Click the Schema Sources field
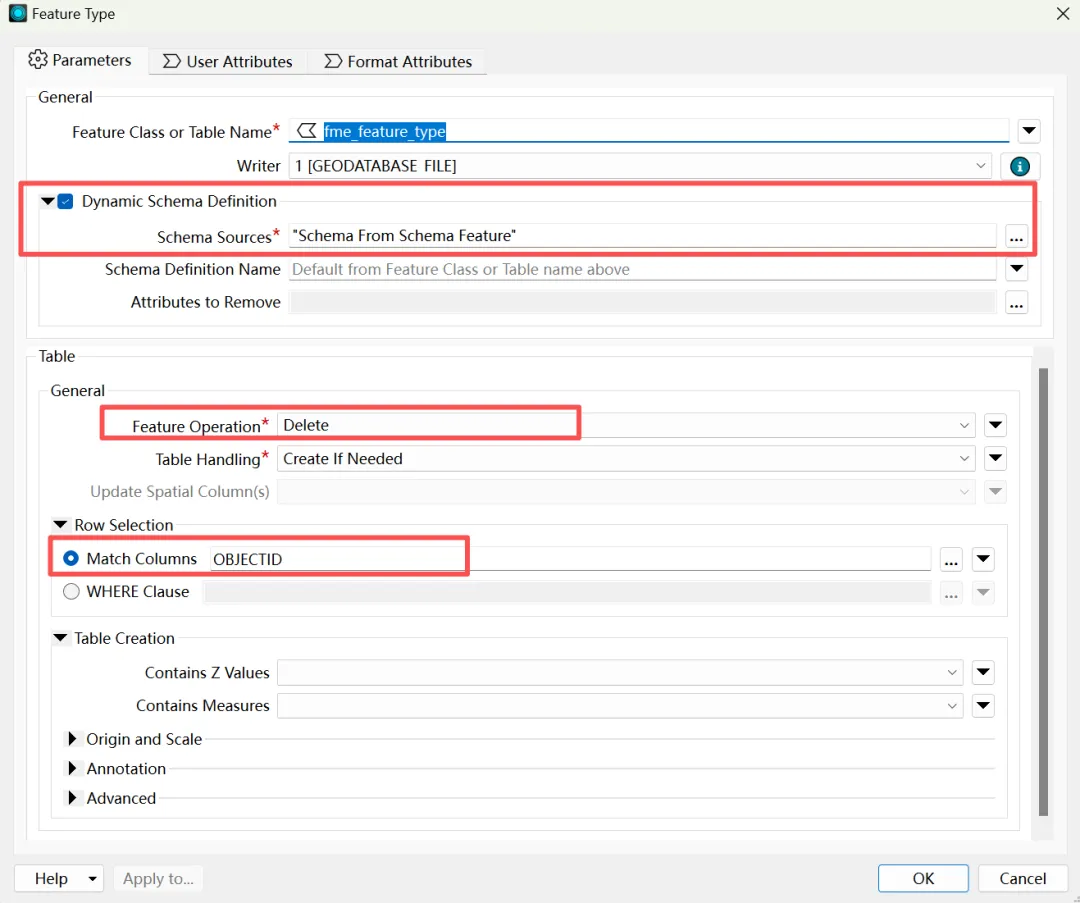This screenshot has width=1080, height=903. [643, 236]
